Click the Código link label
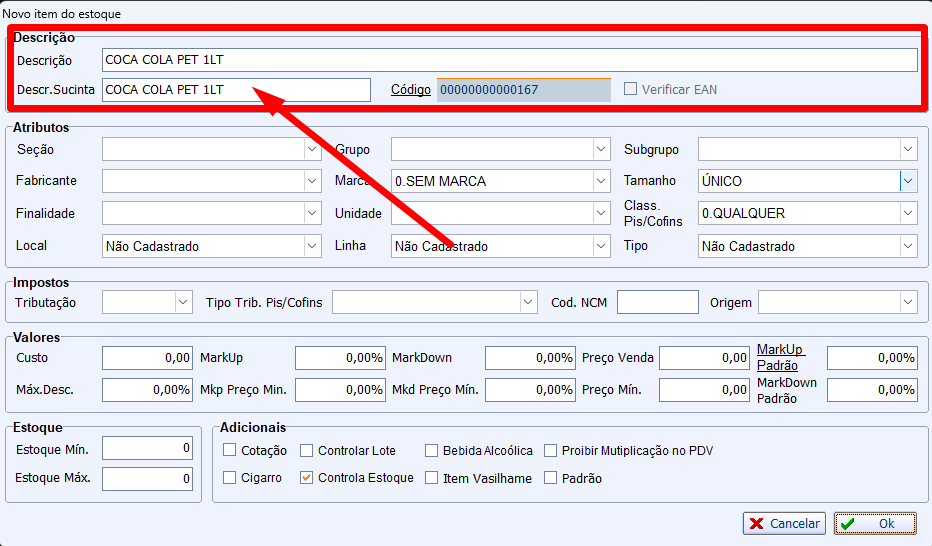 (x=411, y=90)
